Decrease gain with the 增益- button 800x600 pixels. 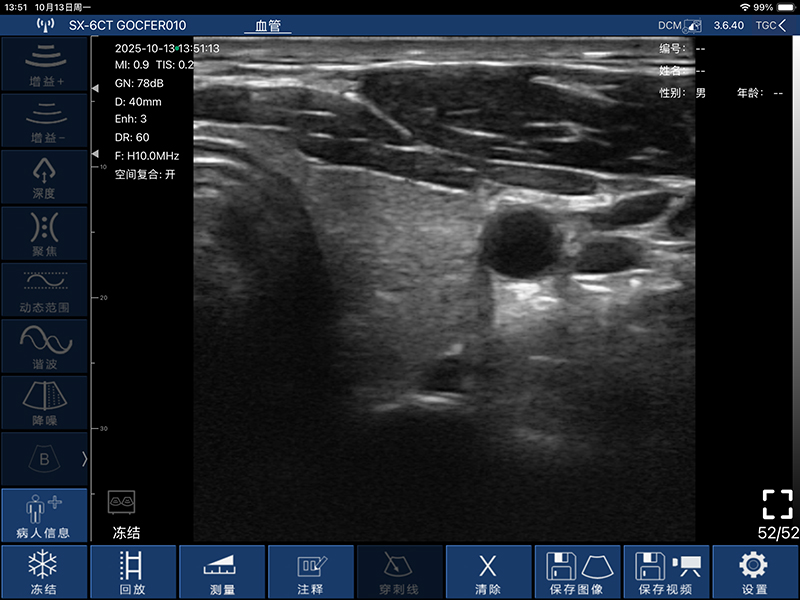coord(43,120)
